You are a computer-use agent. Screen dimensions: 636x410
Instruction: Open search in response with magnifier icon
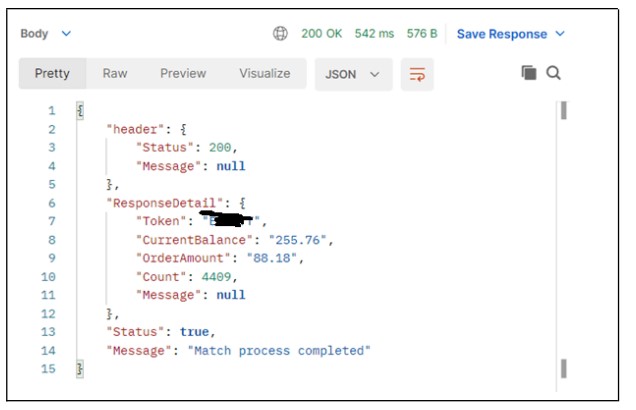click(x=553, y=73)
